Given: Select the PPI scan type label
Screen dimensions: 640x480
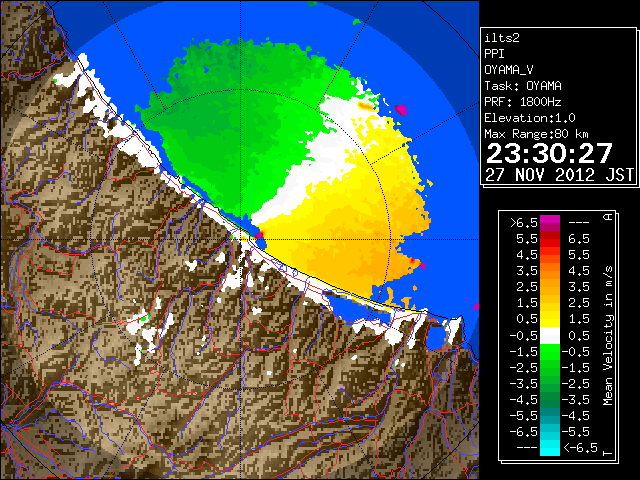Looking at the screenshot, I should click(x=494, y=54).
